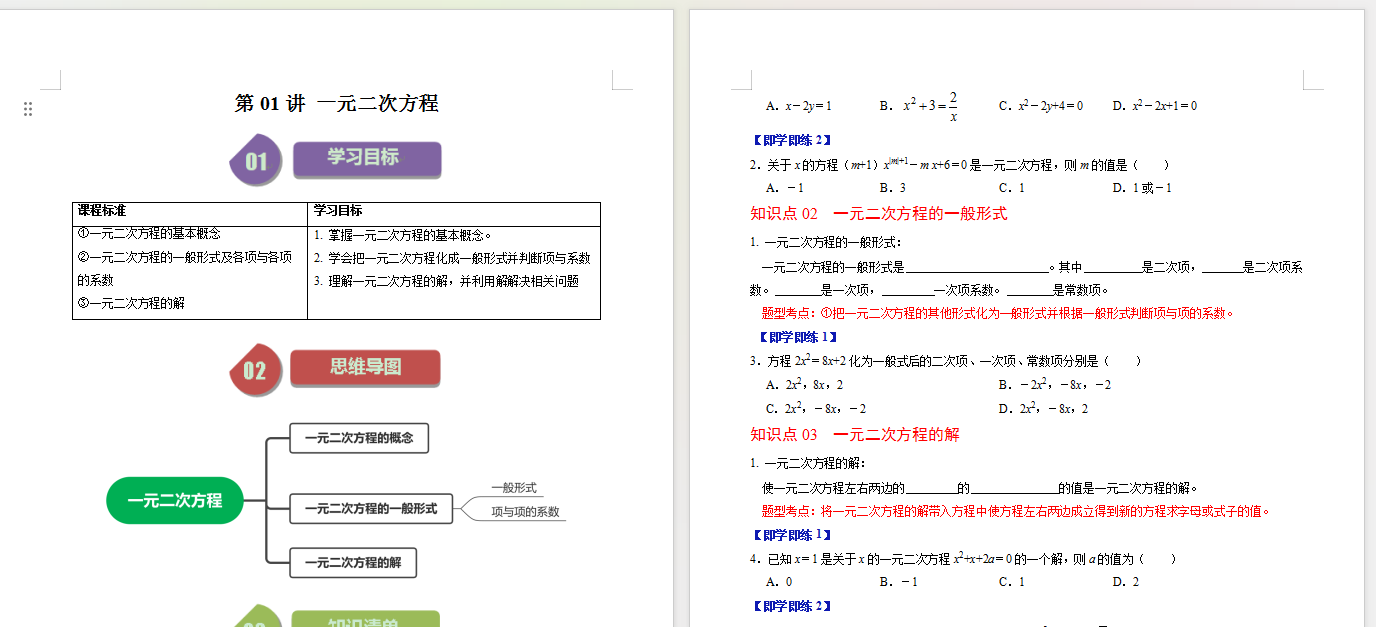This screenshot has width=1376, height=627.
Task: Click the mind map leaf "项与项的系数"
Action: coord(525,512)
